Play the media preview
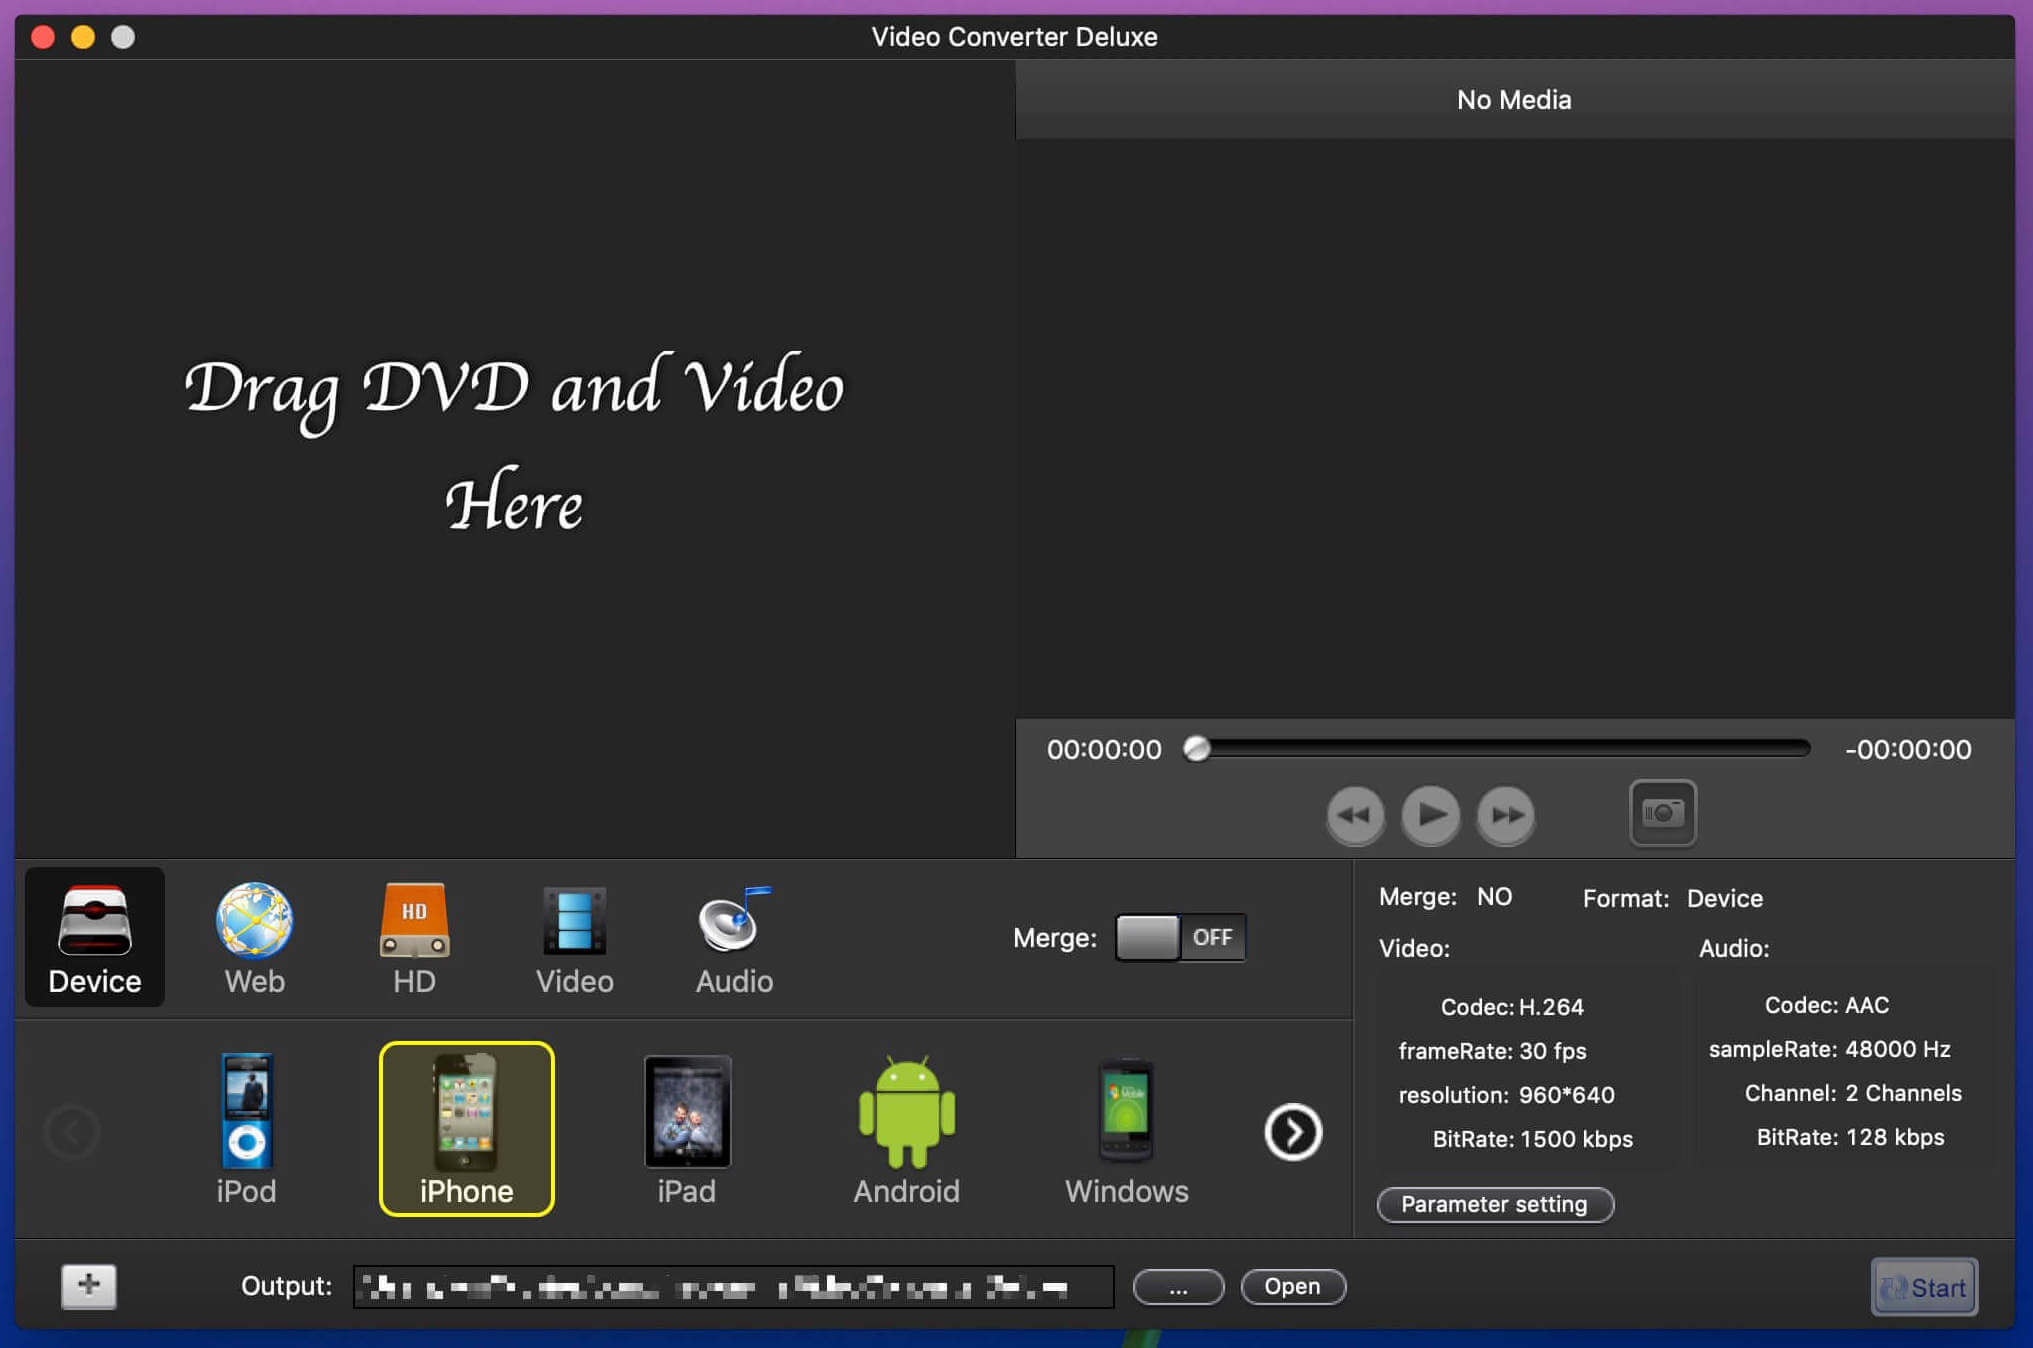This screenshot has height=1348, width=2033. (x=1431, y=815)
